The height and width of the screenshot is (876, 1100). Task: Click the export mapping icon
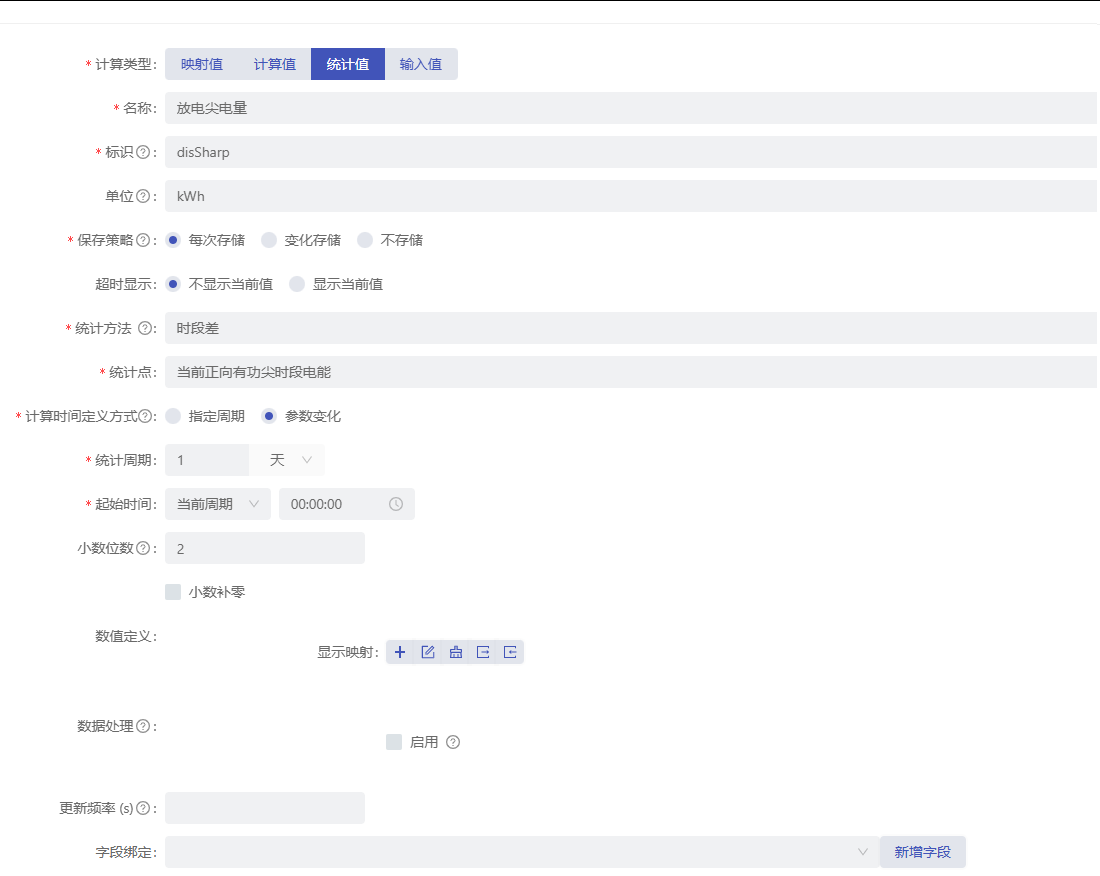(482, 652)
